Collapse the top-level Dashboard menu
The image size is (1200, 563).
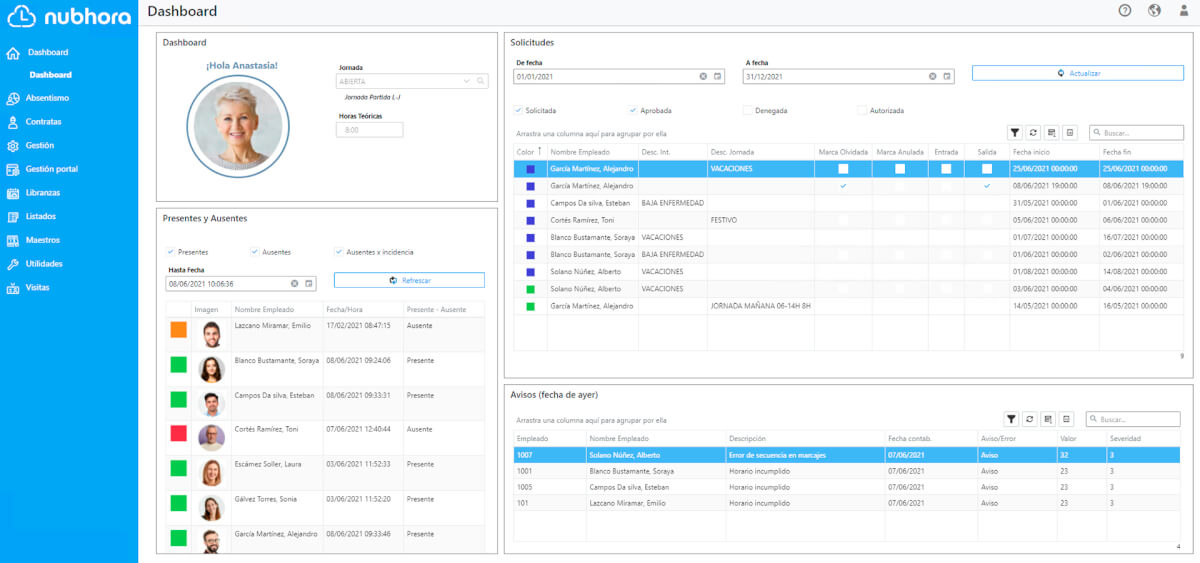tap(48, 52)
